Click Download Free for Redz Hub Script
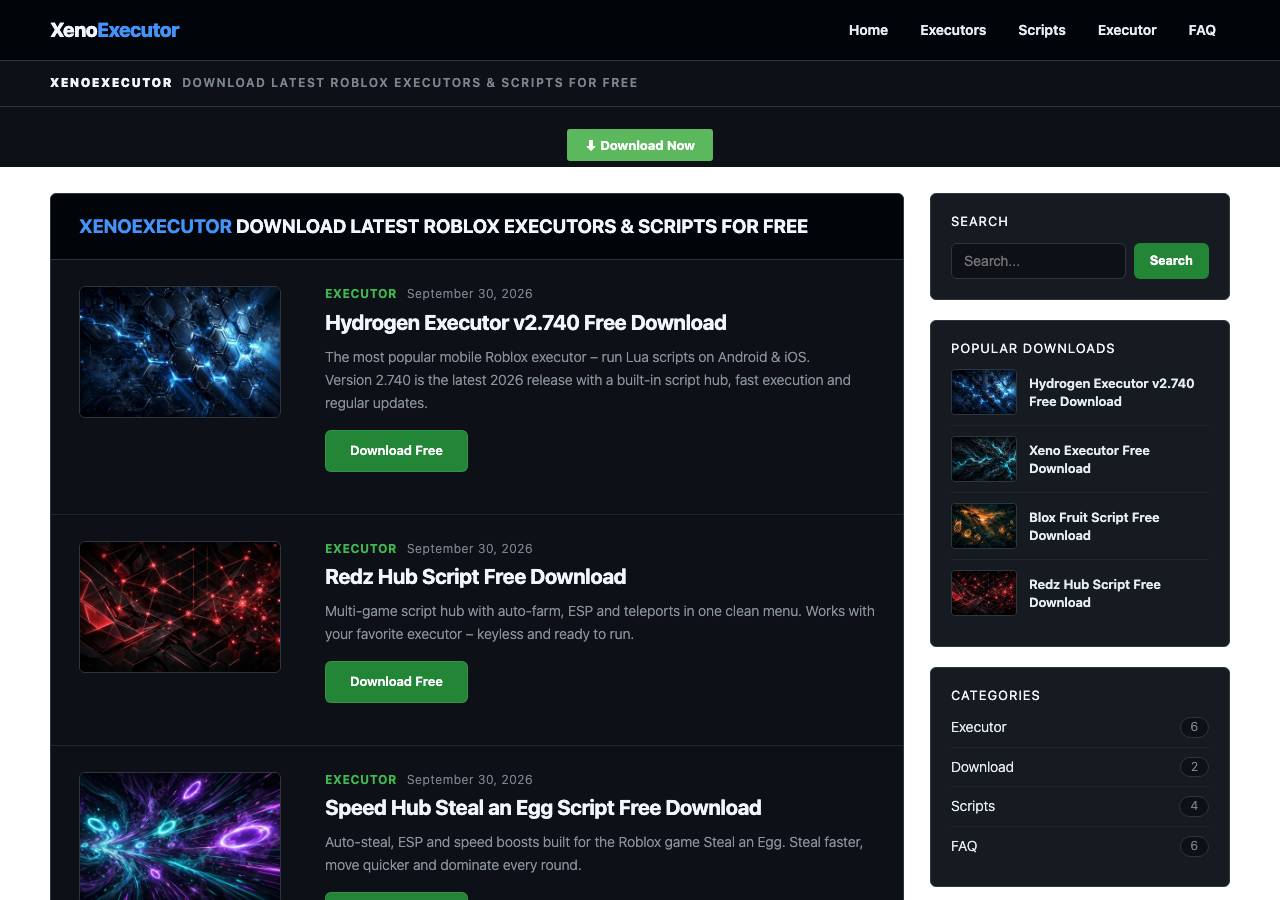The height and width of the screenshot is (900, 1280). [x=396, y=682]
